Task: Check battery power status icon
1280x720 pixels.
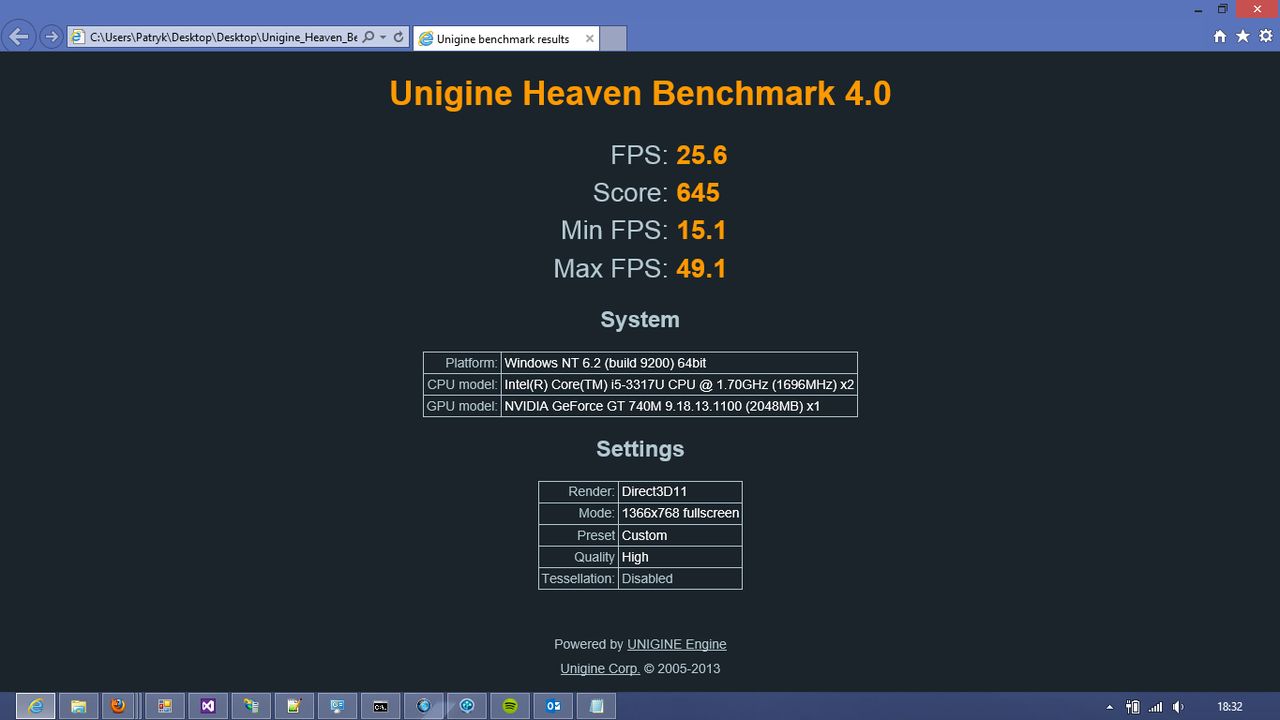Action: [x=1132, y=707]
